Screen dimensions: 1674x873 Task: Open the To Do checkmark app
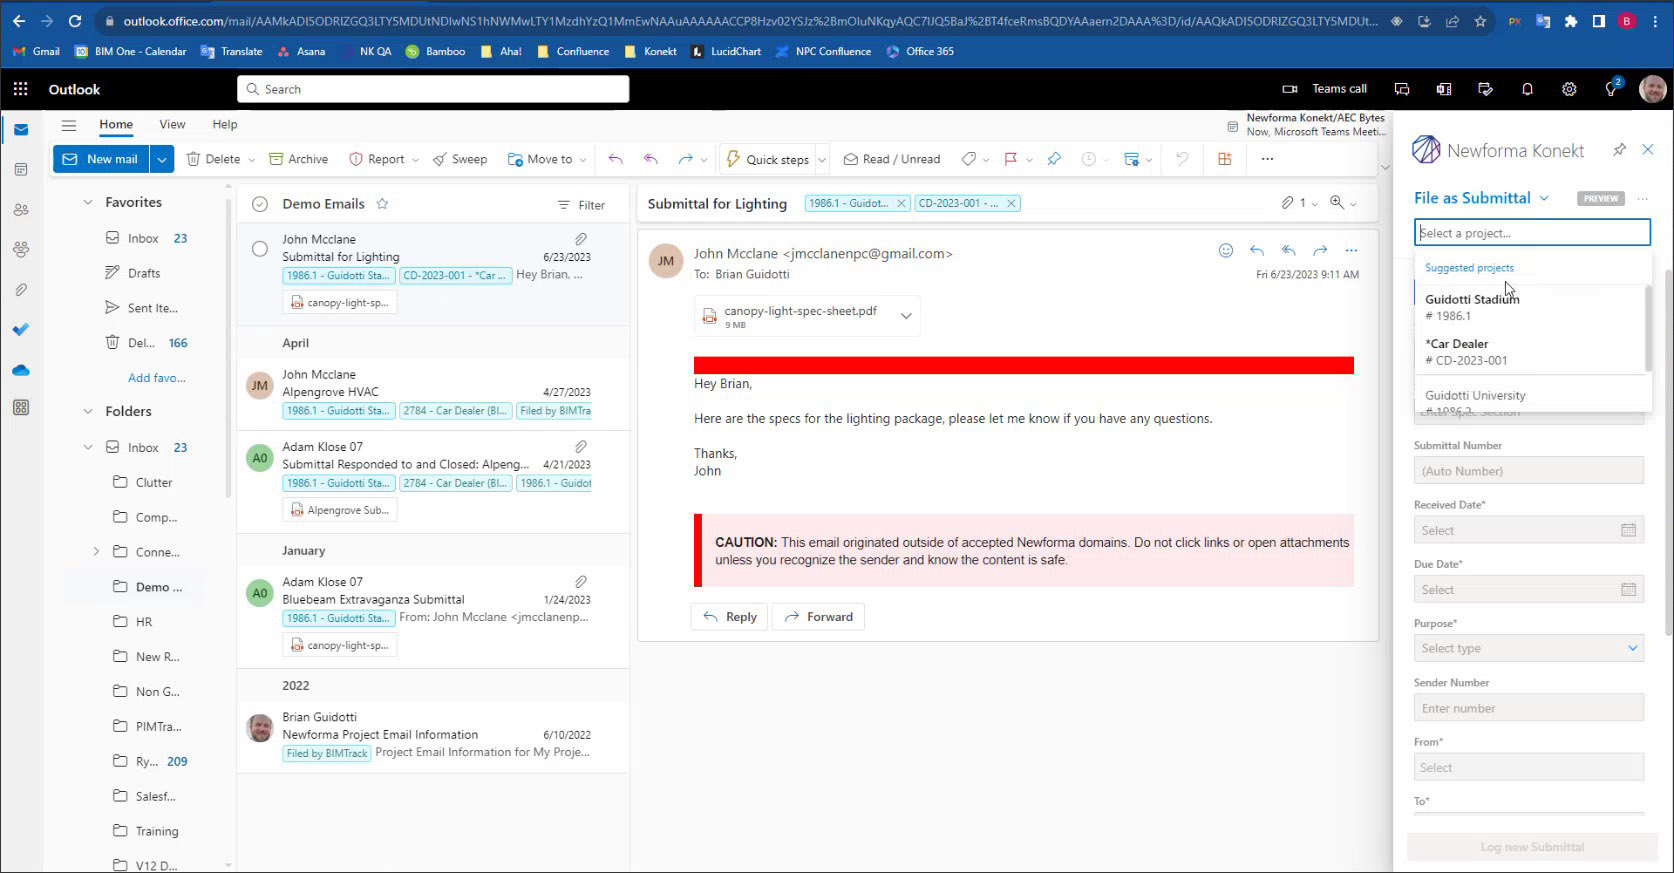pyautogui.click(x=21, y=329)
